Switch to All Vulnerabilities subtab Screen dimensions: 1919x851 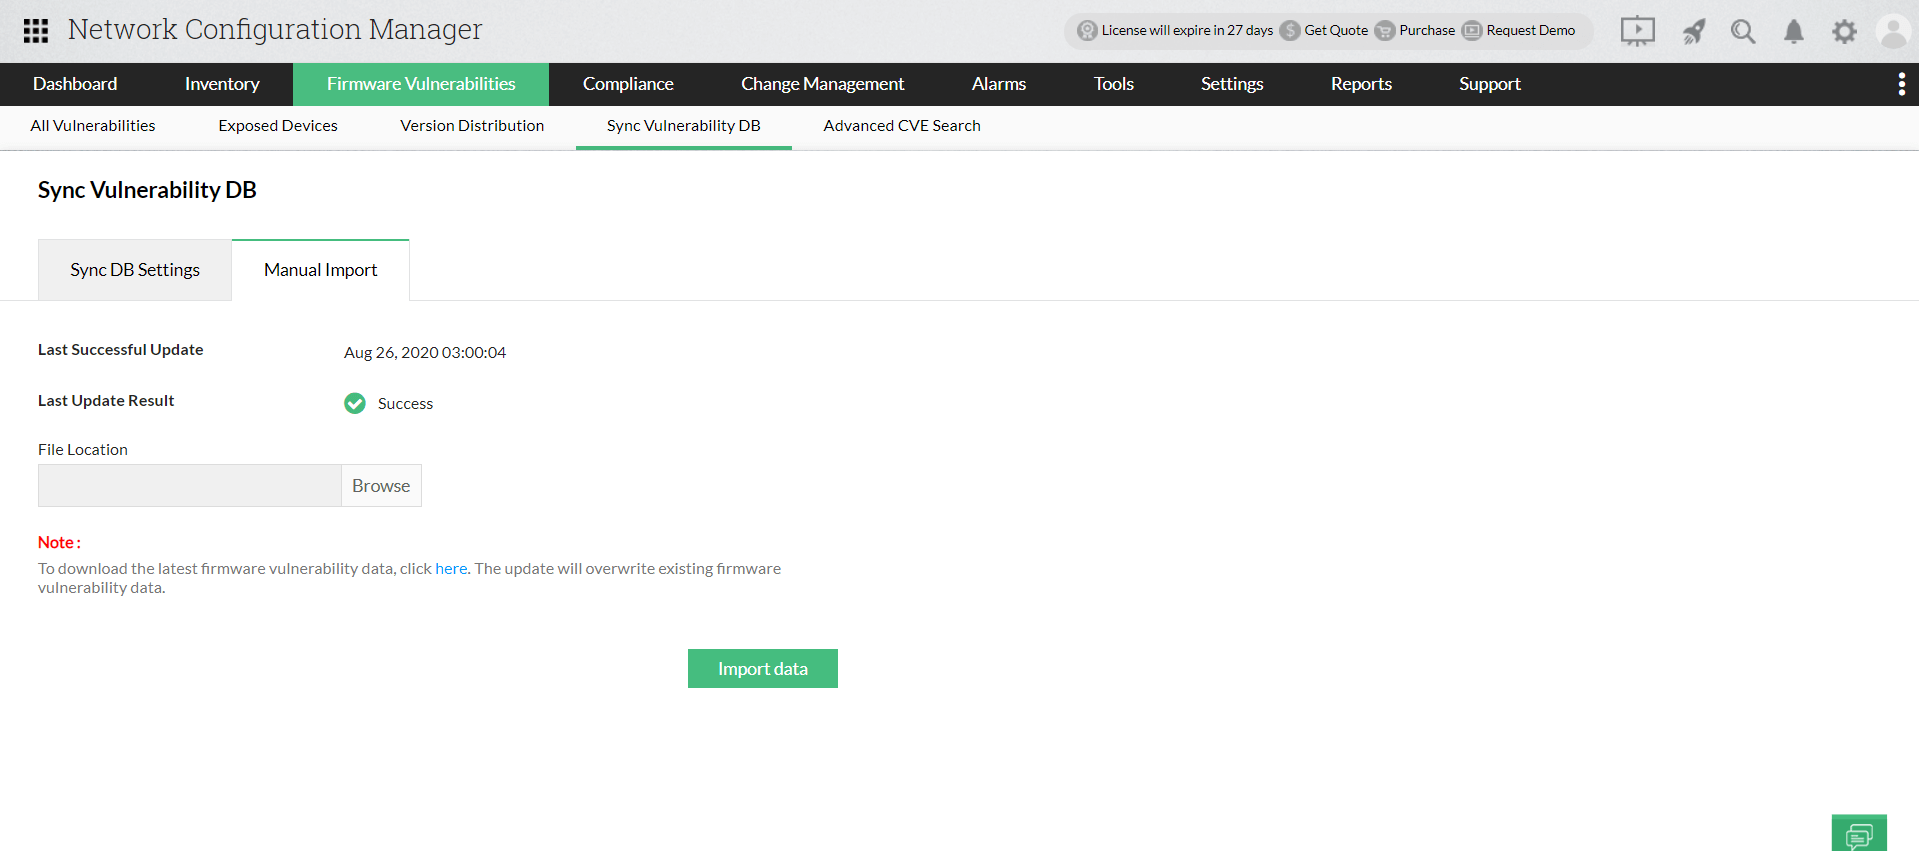pyautogui.click(x=93, y=126)
